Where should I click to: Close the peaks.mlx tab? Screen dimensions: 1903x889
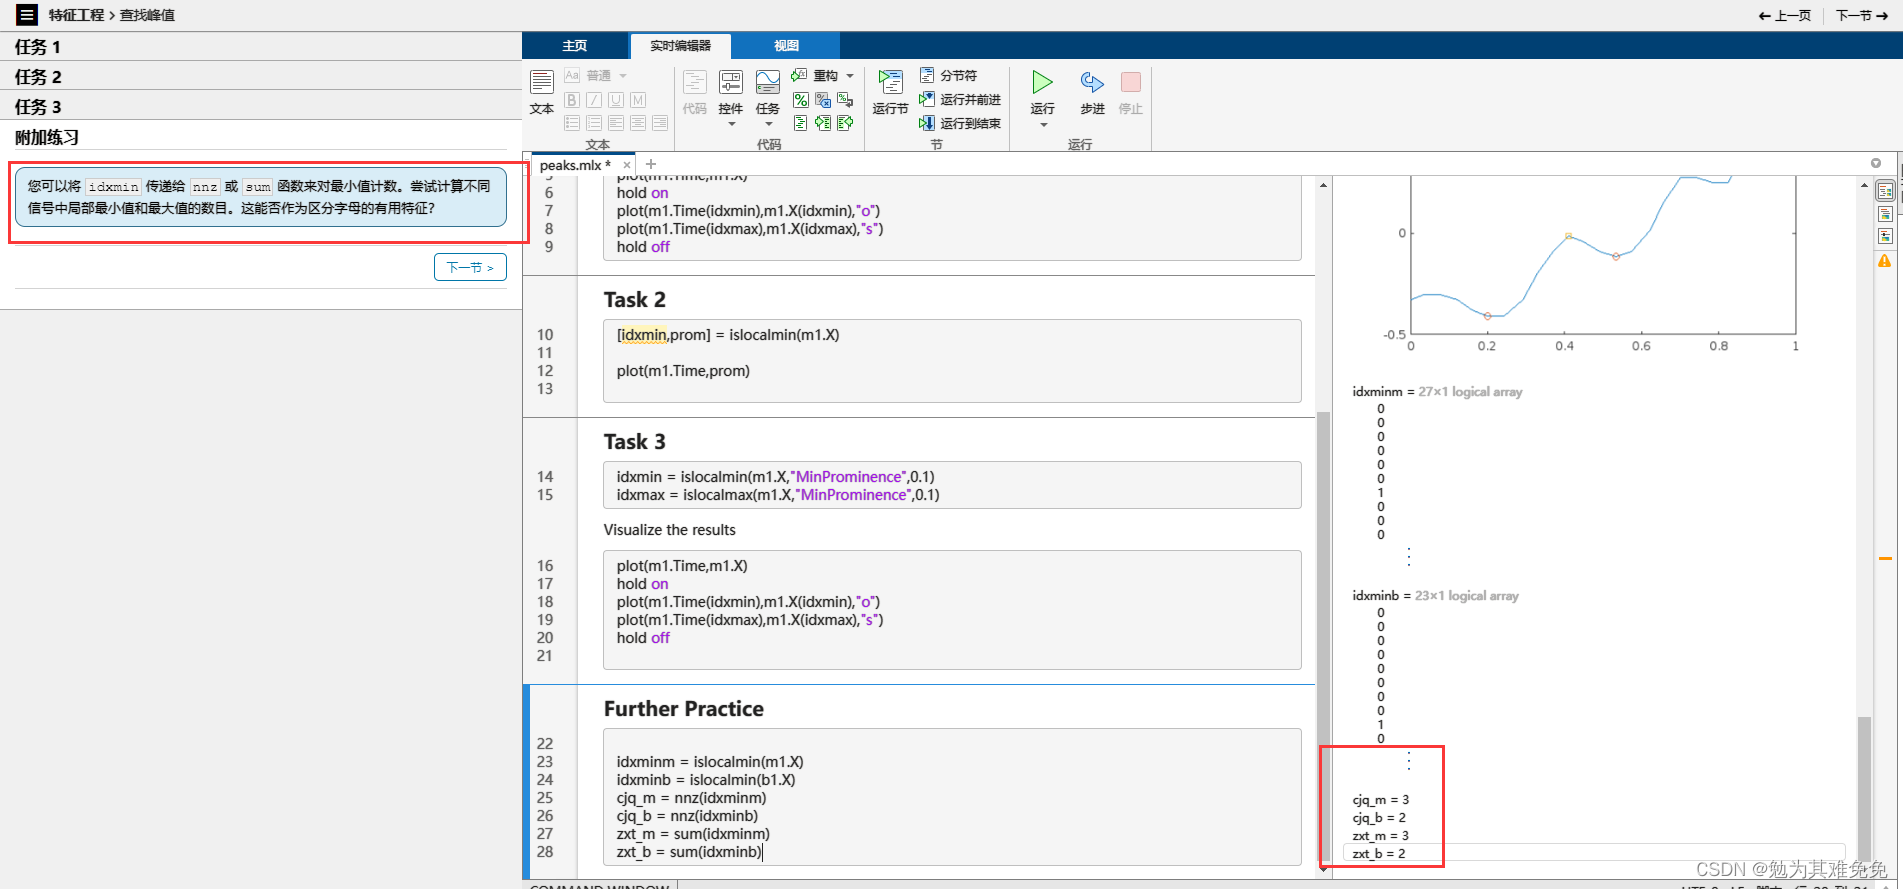[x=627, y=165]
